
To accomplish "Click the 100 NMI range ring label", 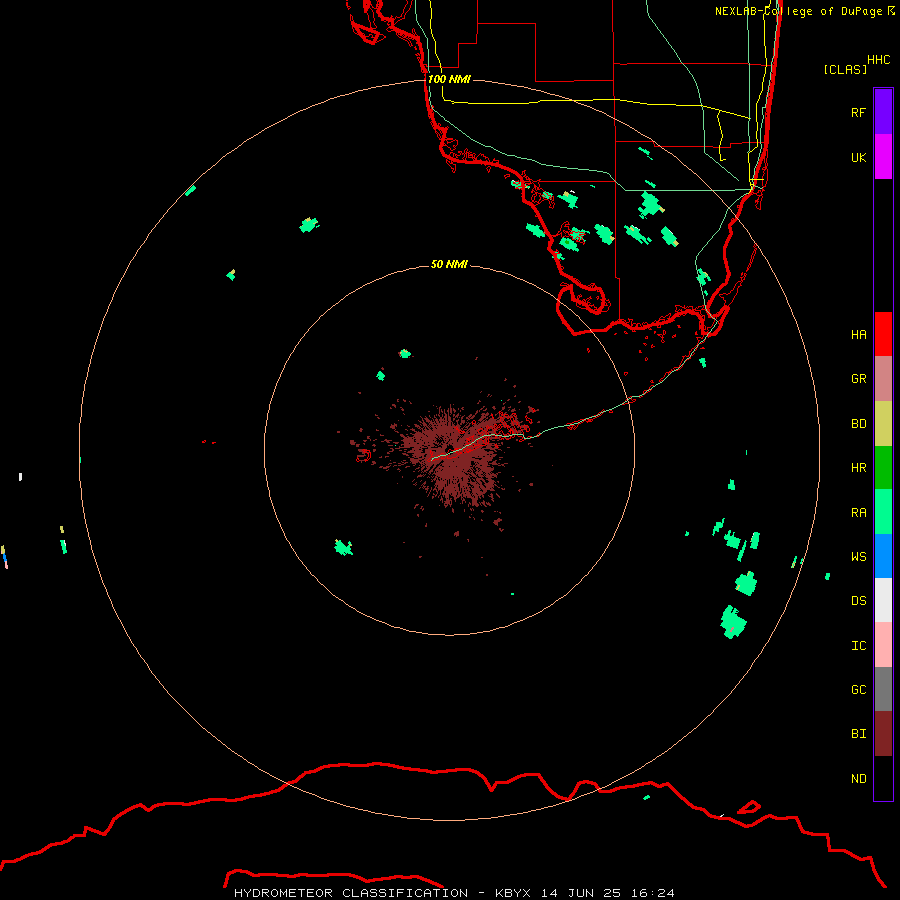I will (449, 79).
